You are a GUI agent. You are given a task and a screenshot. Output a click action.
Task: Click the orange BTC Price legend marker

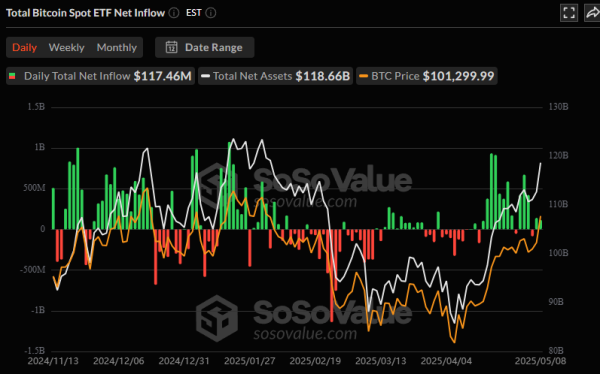point(364,76)
